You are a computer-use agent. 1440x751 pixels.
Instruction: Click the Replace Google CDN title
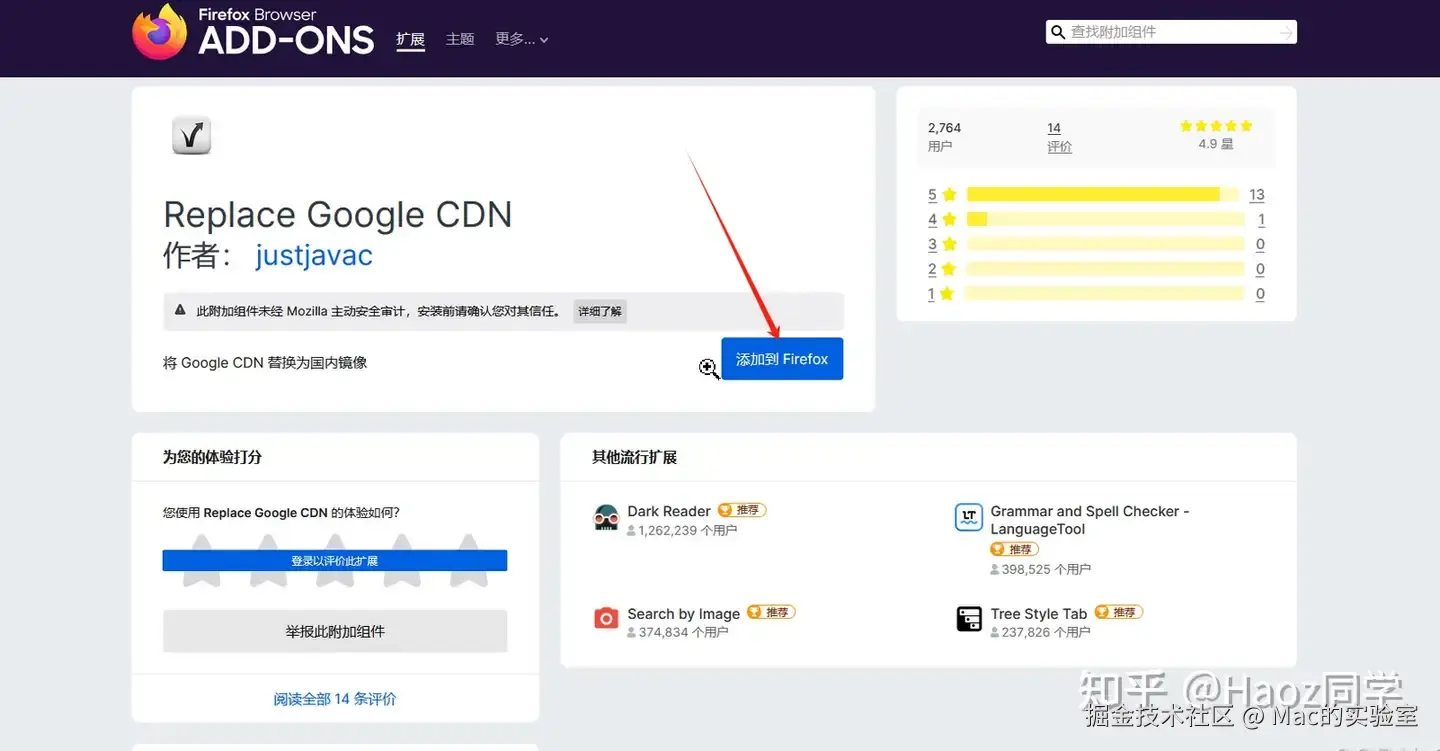click(338, 215)
